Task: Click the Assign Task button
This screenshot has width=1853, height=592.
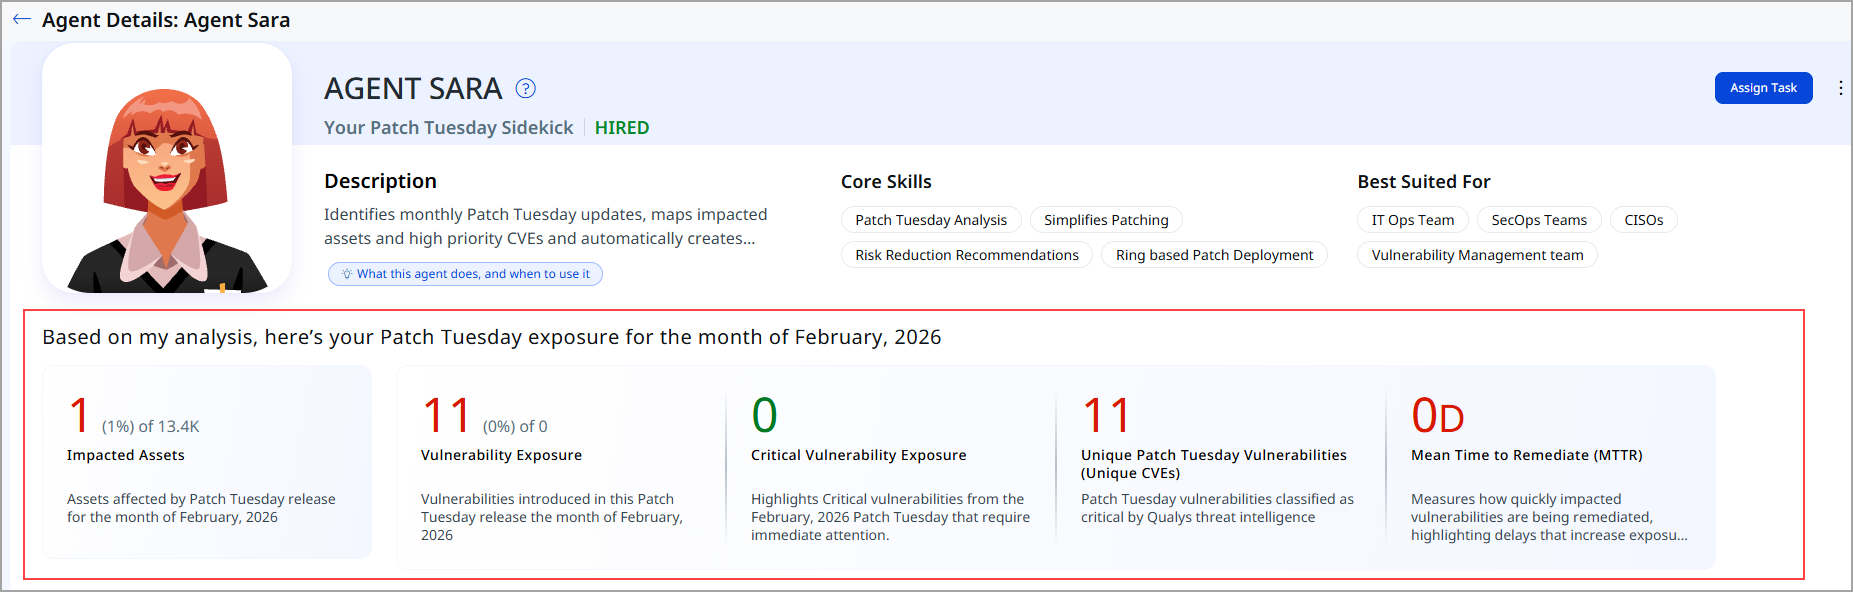Action: pyautogui.click(x=1763, y=88)
